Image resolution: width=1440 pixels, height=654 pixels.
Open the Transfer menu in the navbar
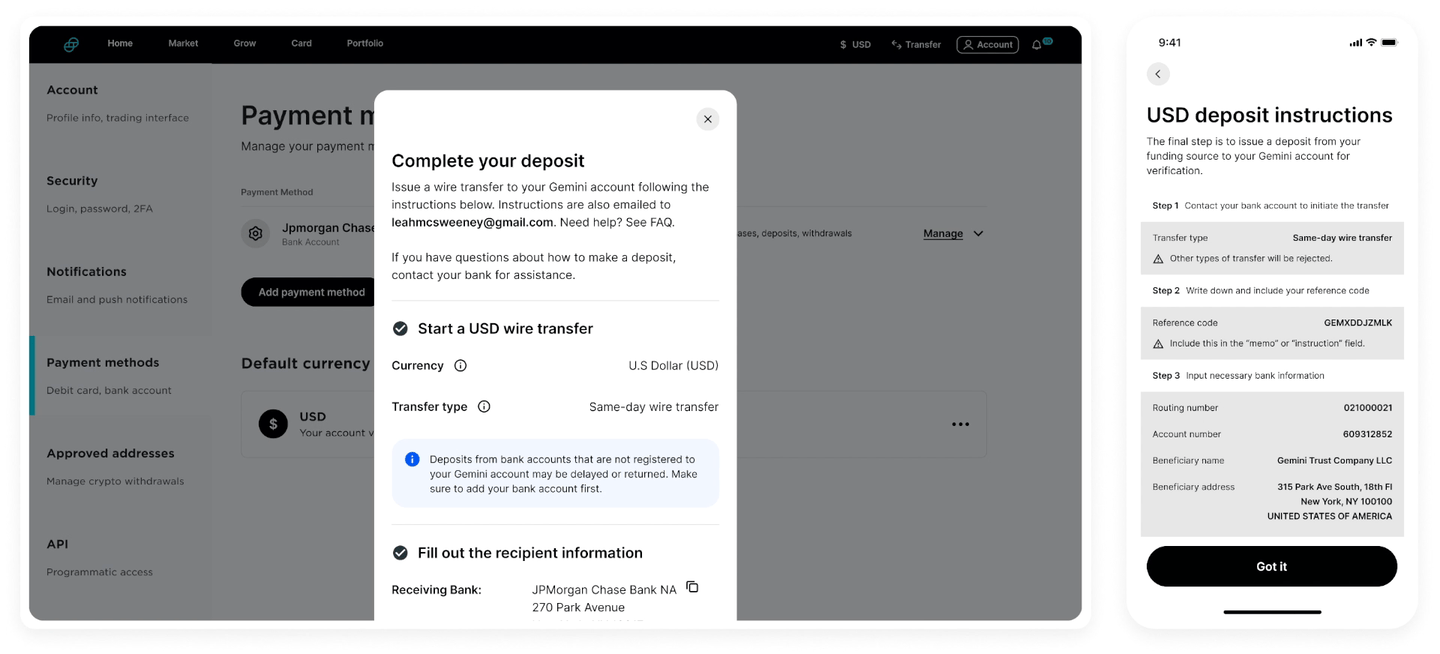click(916, 45)
